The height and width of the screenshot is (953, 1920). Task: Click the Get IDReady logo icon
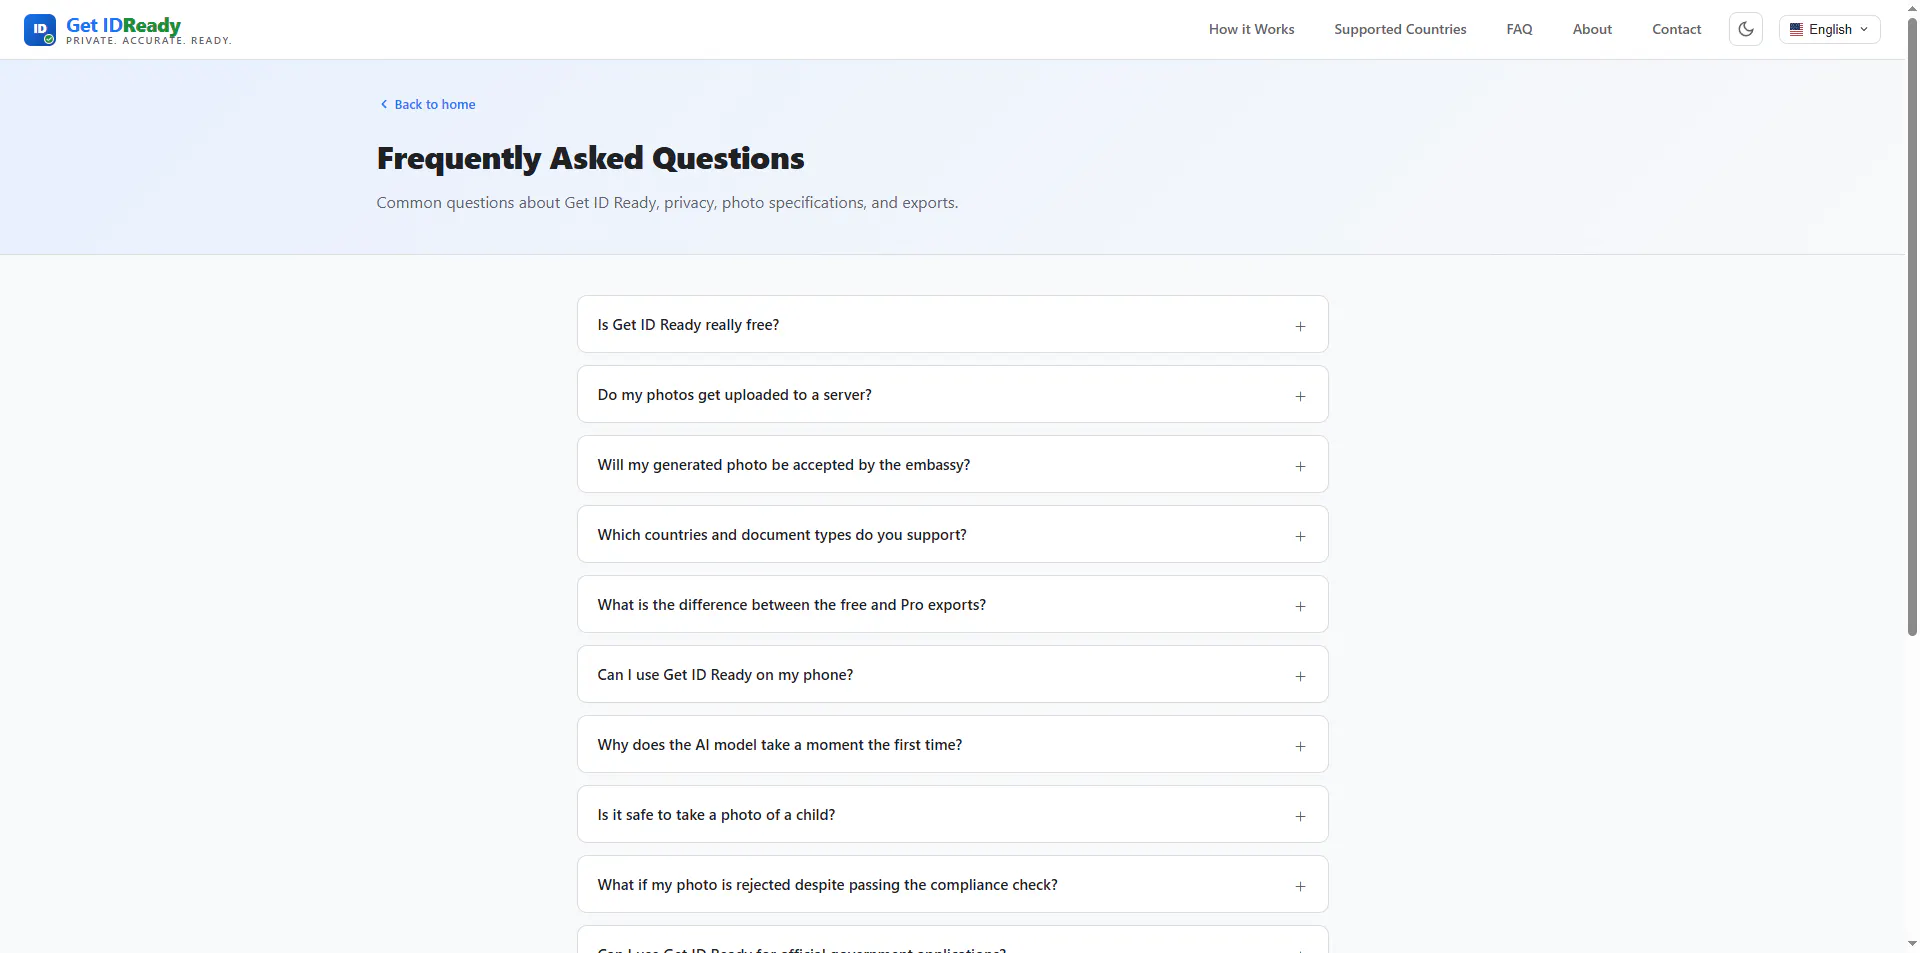[x=40, y=30]
